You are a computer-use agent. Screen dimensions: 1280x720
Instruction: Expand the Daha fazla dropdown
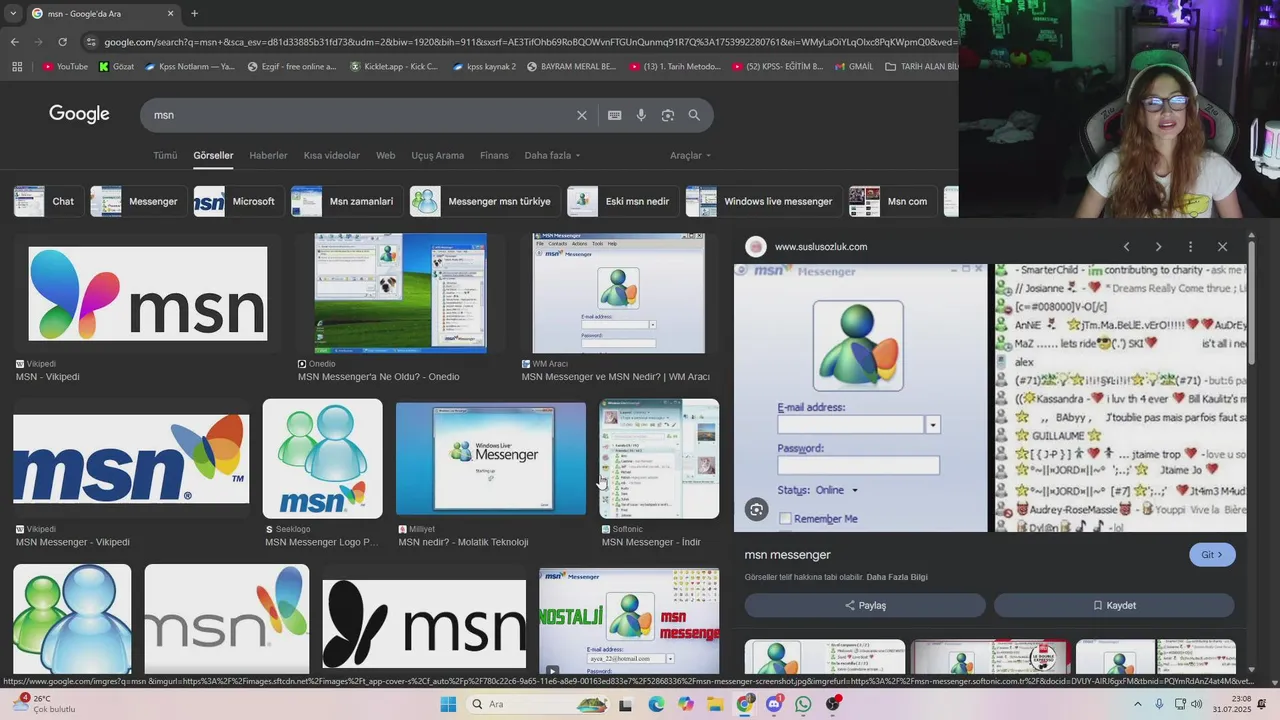click(552, 156)
